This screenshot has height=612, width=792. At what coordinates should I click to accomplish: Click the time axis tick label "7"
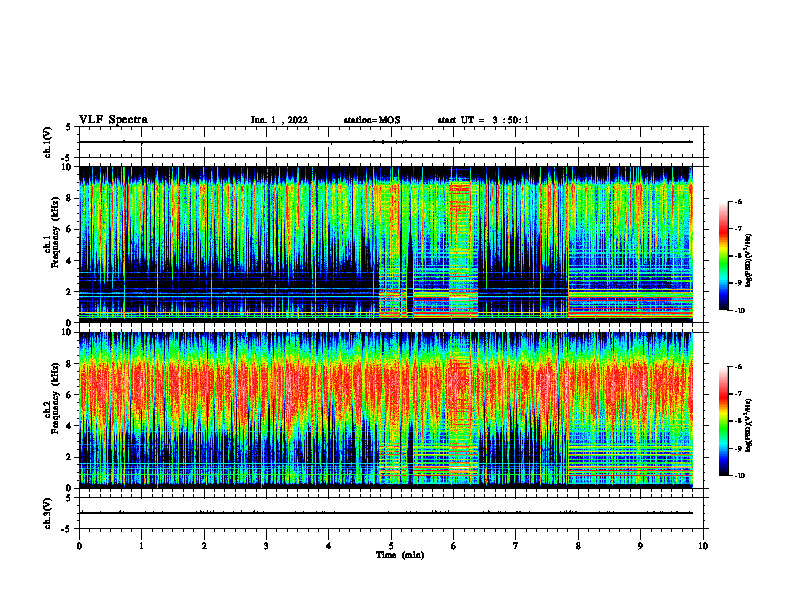[x=516, y=546]
